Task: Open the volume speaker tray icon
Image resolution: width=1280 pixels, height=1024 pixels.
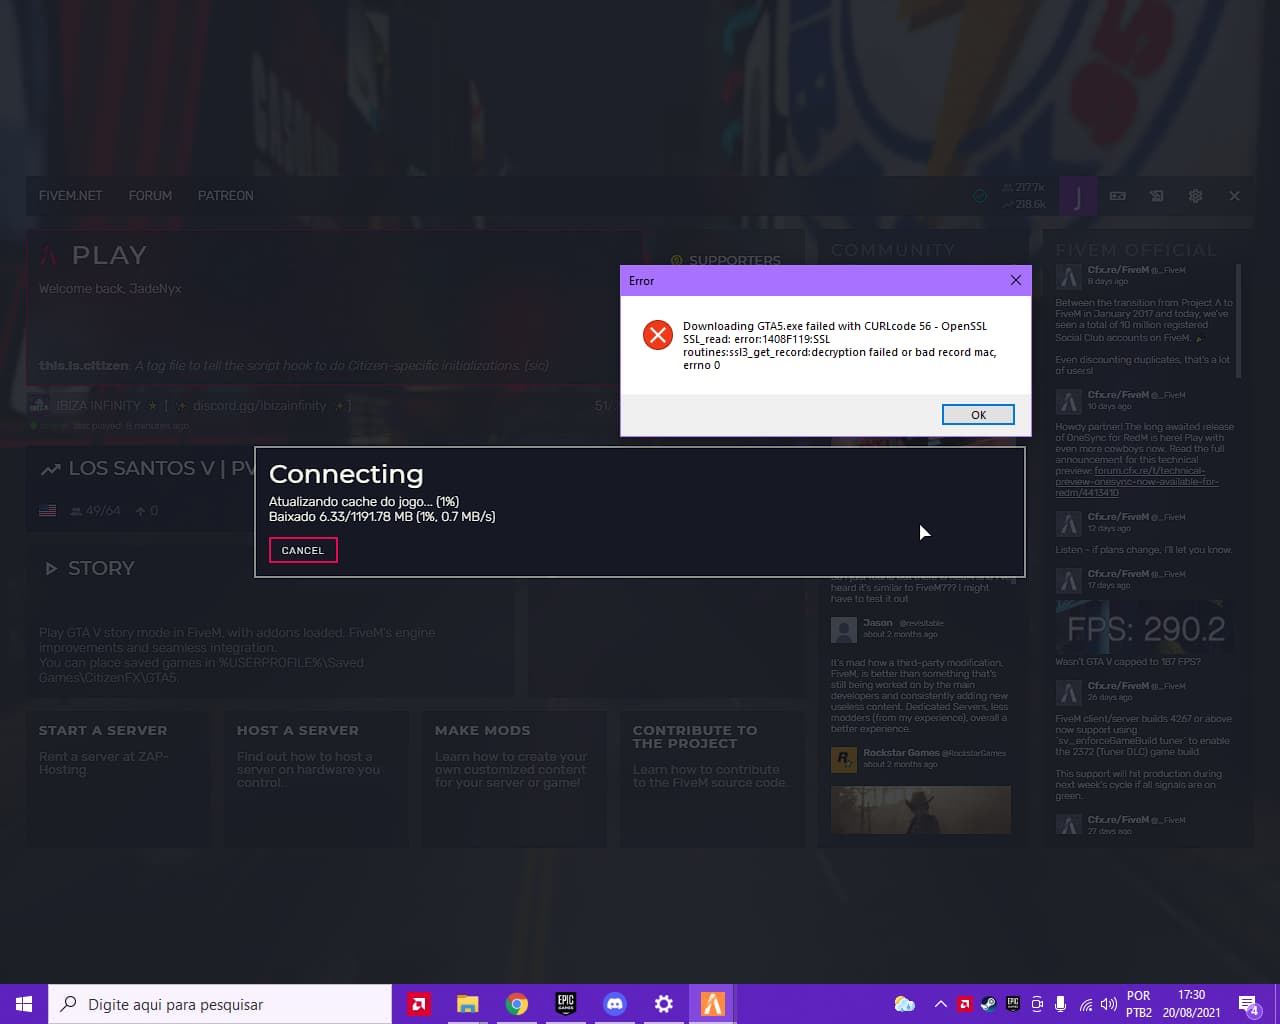Action: click(1108, 1004)
